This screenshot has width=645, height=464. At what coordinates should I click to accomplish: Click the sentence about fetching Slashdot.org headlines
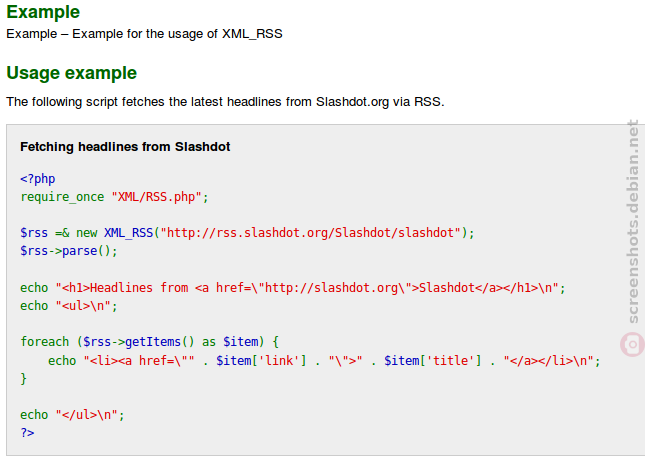(x=225, y=102)
